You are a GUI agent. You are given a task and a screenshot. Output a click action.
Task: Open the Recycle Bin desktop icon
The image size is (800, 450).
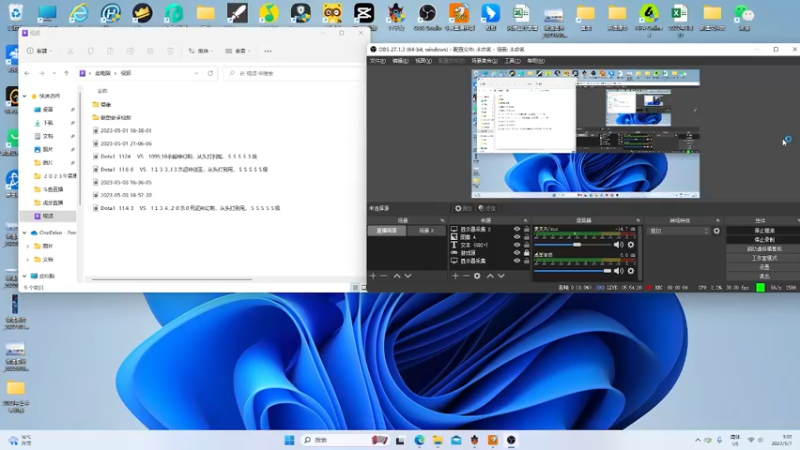click(x=15, y=15)
